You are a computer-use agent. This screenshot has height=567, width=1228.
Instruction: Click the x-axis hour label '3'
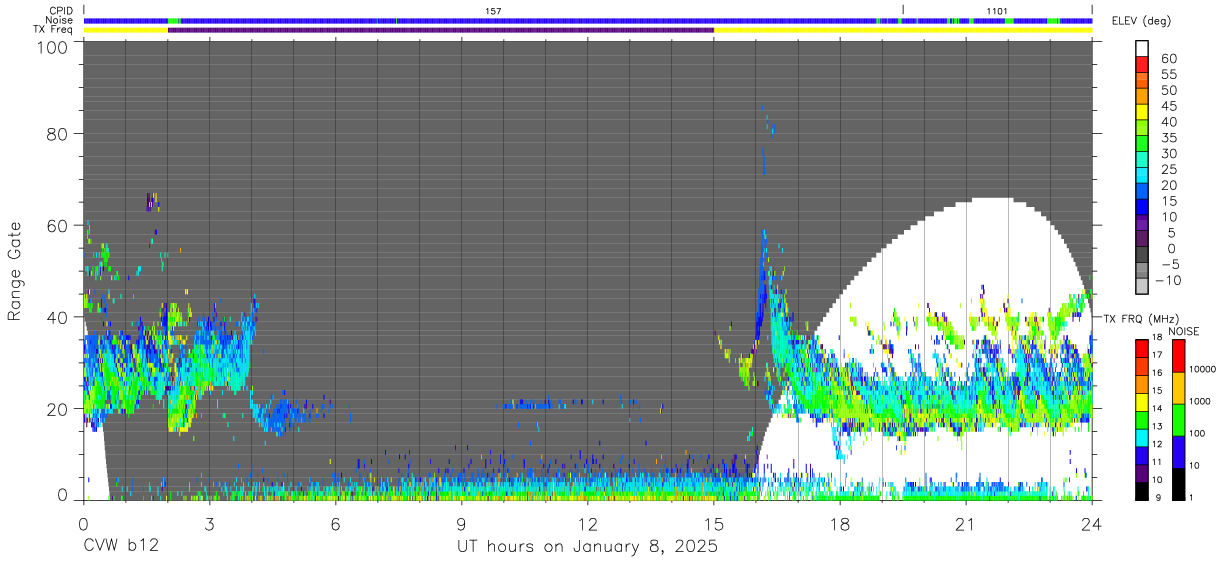pyautogui.click(x=210, y=523)
